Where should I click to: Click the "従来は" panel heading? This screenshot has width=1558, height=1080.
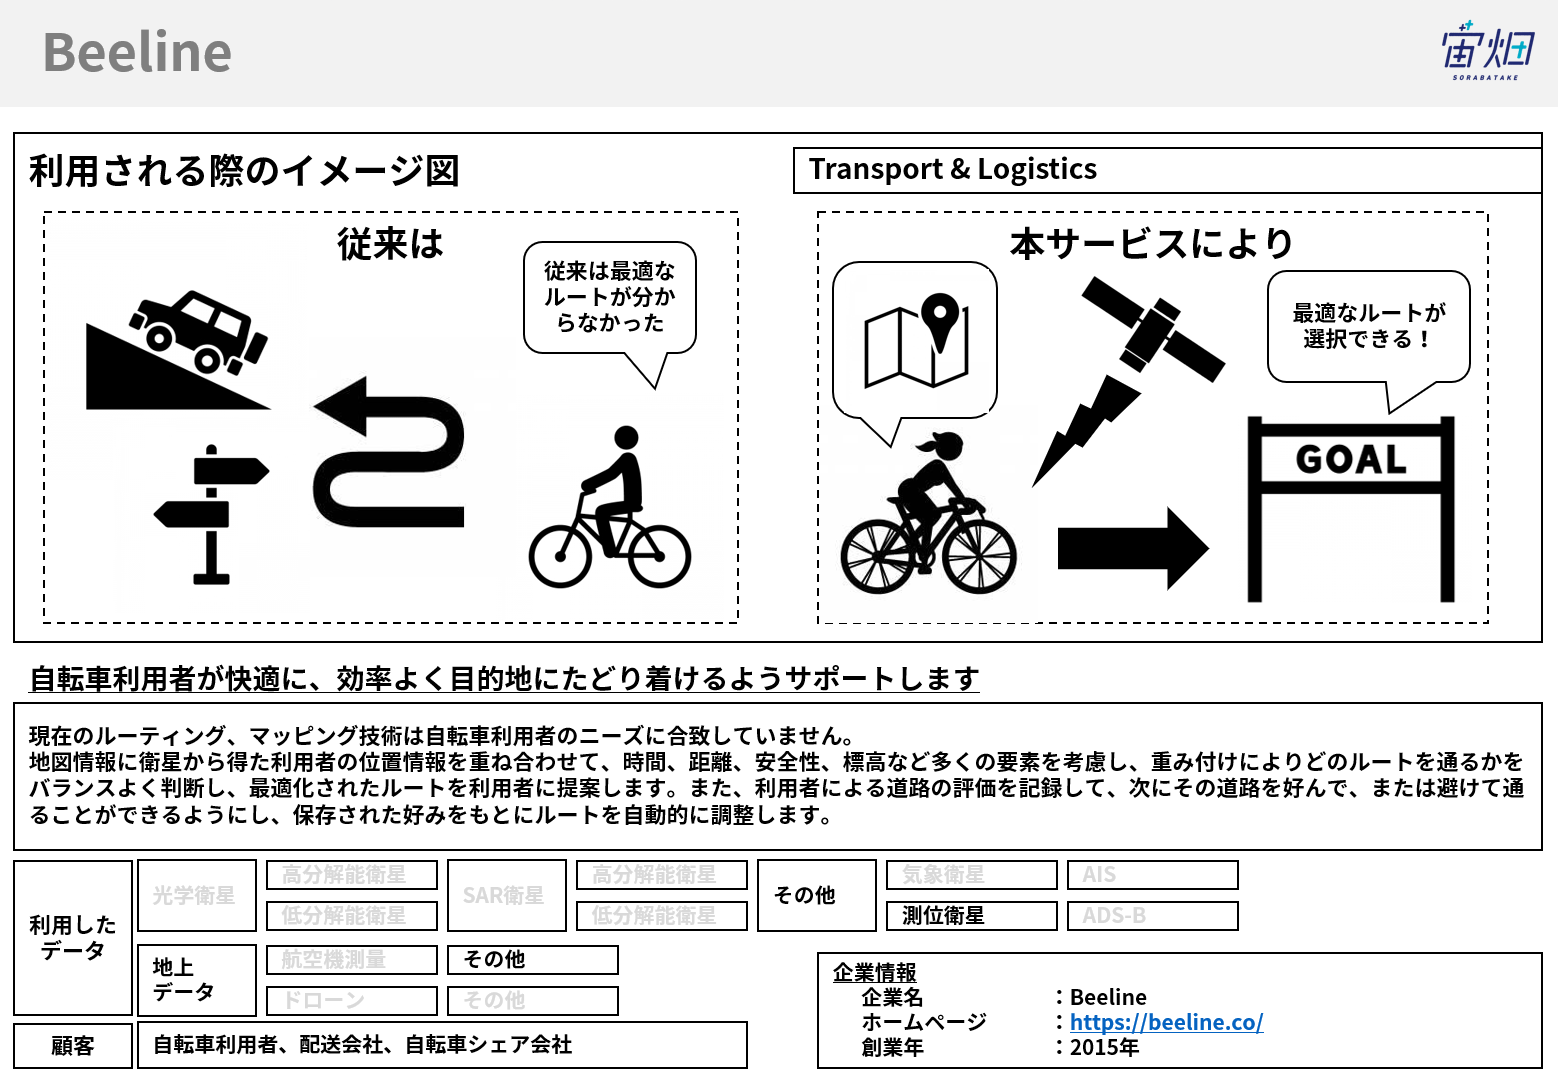(x=390, y=244)
